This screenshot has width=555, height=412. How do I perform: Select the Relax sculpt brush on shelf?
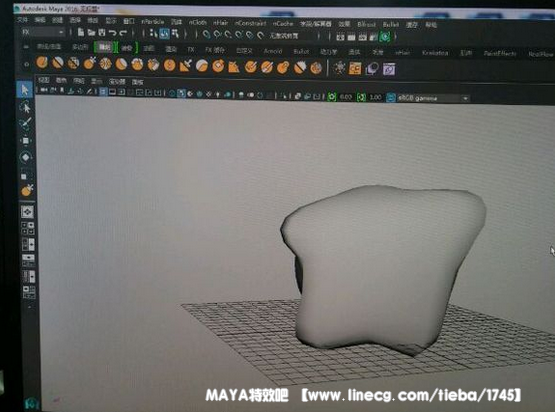click(x=73, y=63)
